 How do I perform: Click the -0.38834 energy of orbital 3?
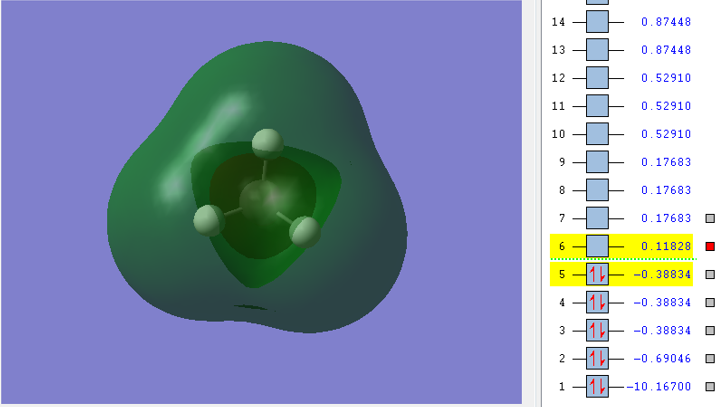[662, 331]
